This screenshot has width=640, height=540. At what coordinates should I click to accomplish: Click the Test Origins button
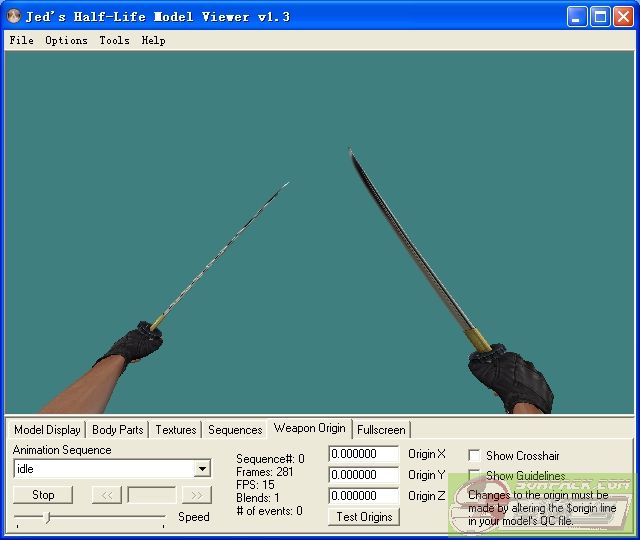[x=364, y=517]
